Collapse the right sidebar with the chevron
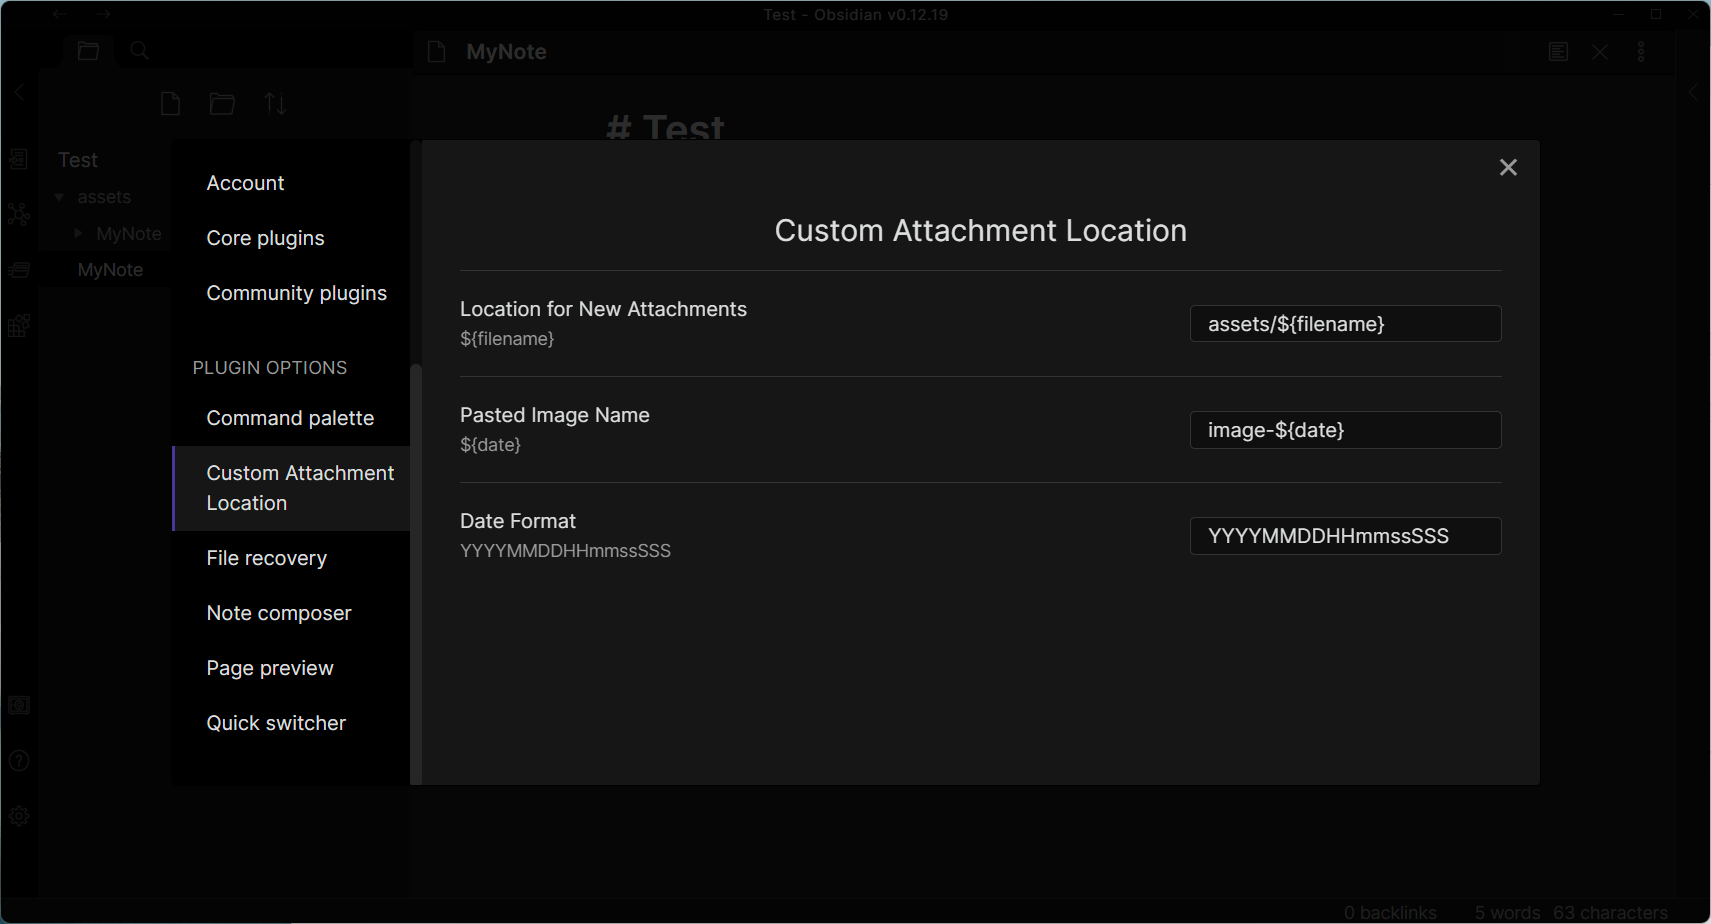Screen dimensions: 1711x924 click(1693, 92)
